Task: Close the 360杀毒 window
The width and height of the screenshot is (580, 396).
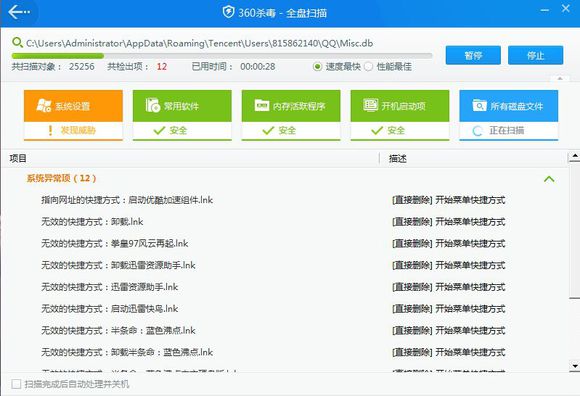Action: point(566,9)
